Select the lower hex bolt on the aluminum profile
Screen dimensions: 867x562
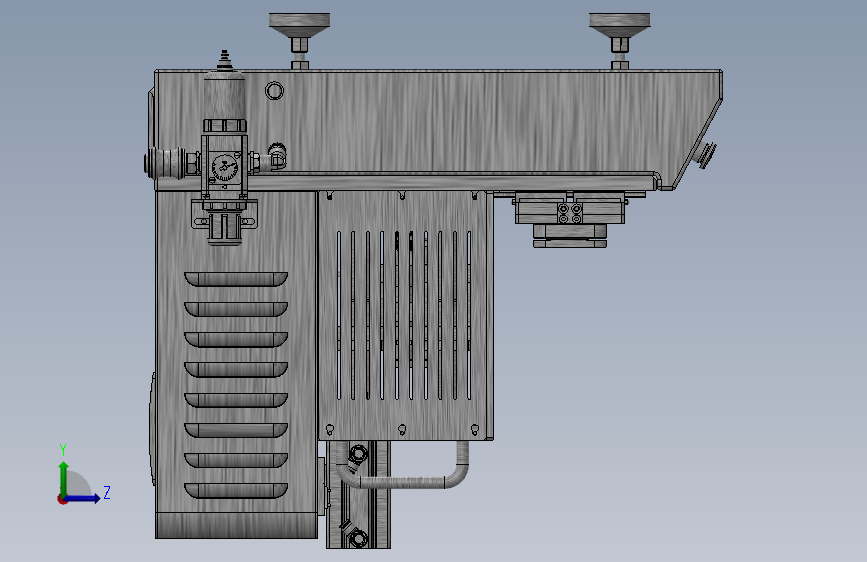click(x=358, y=537)
